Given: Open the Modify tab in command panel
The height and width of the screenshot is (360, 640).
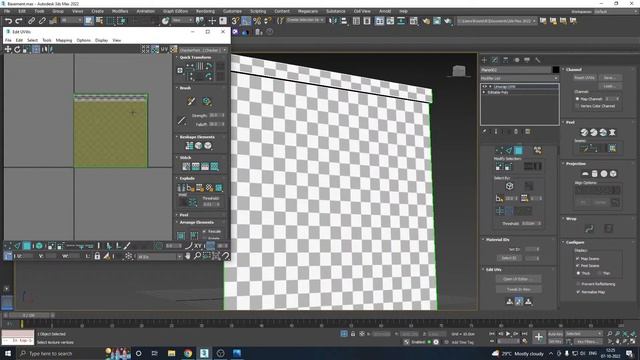Looking at the screenshot, I should coord(495,60).
